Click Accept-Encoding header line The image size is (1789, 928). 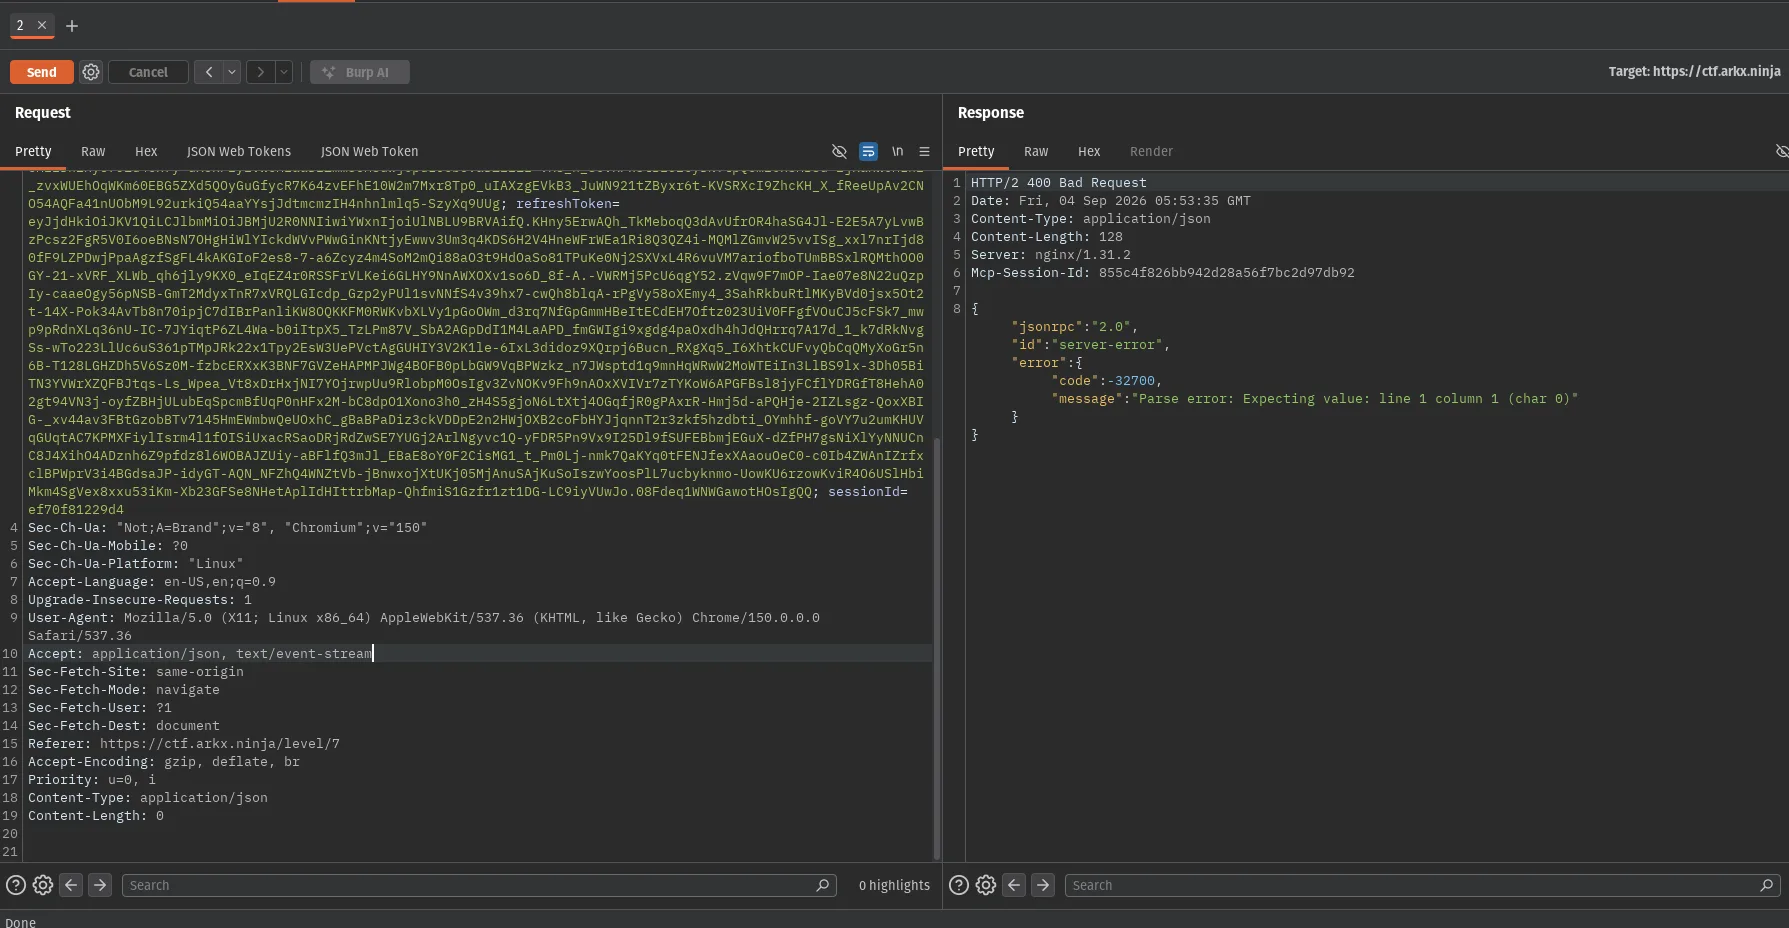pos(164,761)
